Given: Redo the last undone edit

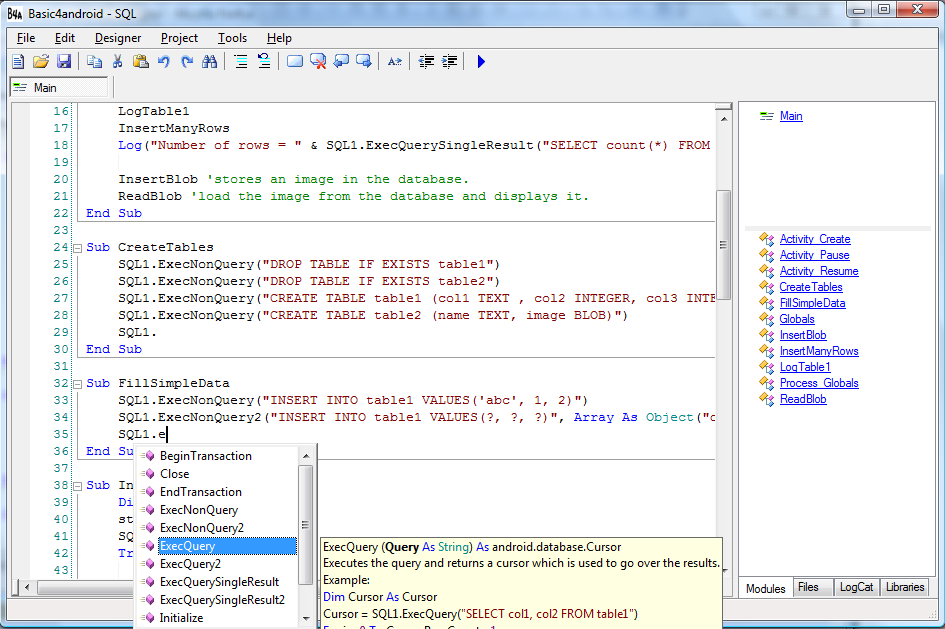Looking at the screenshot, I should [187, 61].
